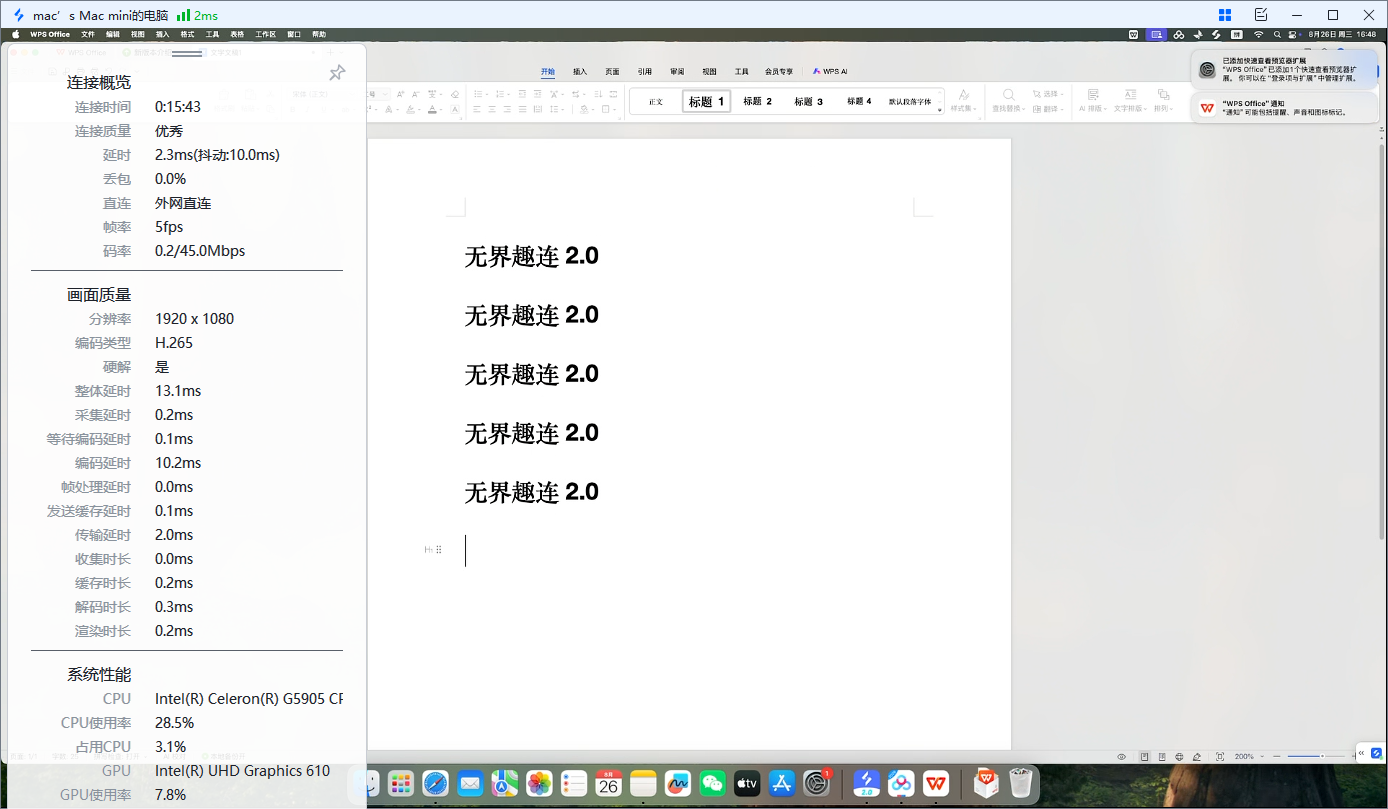1388x809 pixels.
Task: Open Mail in the Dock
Action: click(x=470, y=783)
